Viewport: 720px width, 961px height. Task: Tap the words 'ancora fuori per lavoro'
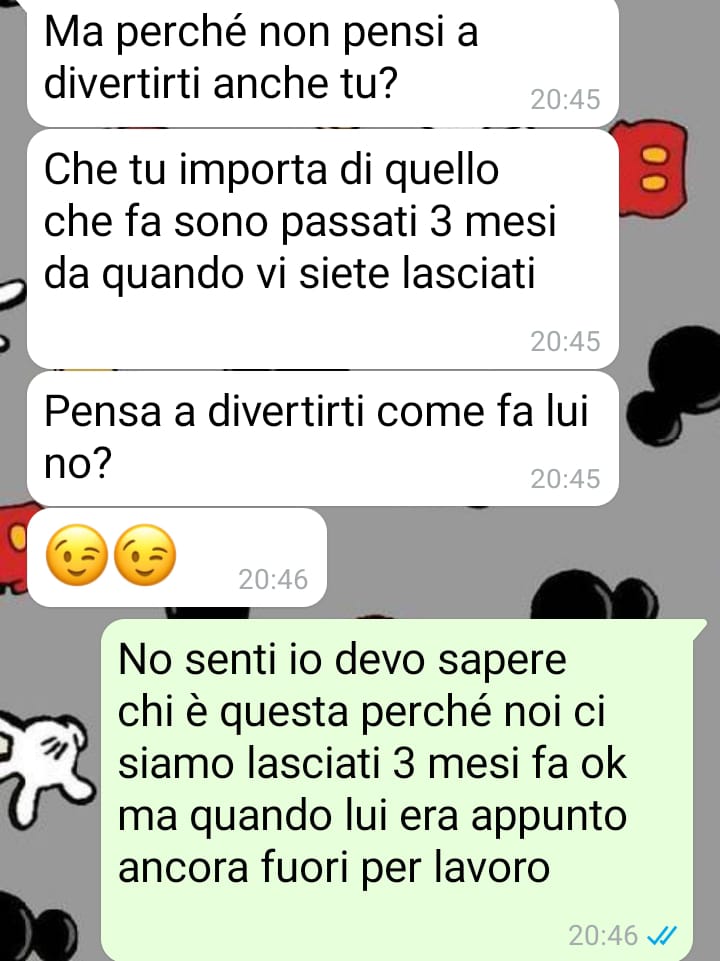334,868
